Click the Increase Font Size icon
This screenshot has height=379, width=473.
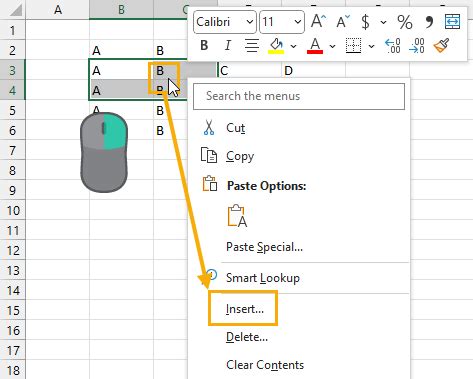coord(318,22)
